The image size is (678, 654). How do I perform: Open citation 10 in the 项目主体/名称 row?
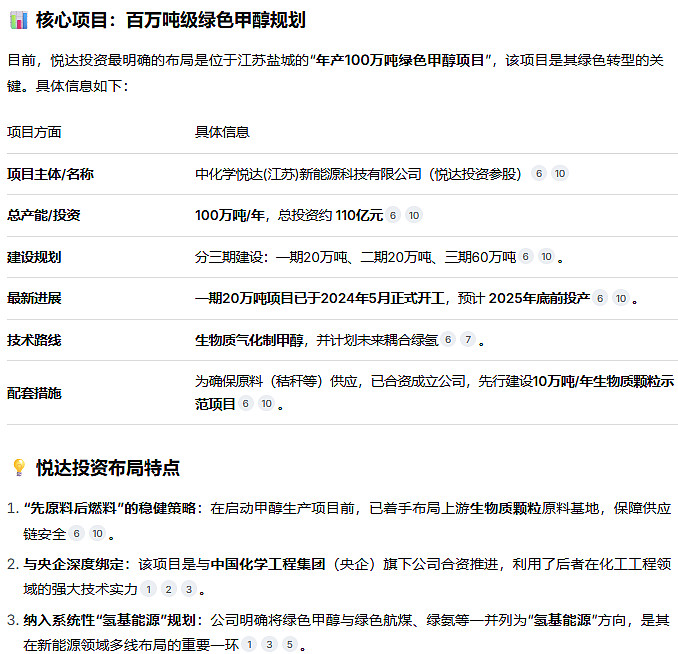coord(560,173)
